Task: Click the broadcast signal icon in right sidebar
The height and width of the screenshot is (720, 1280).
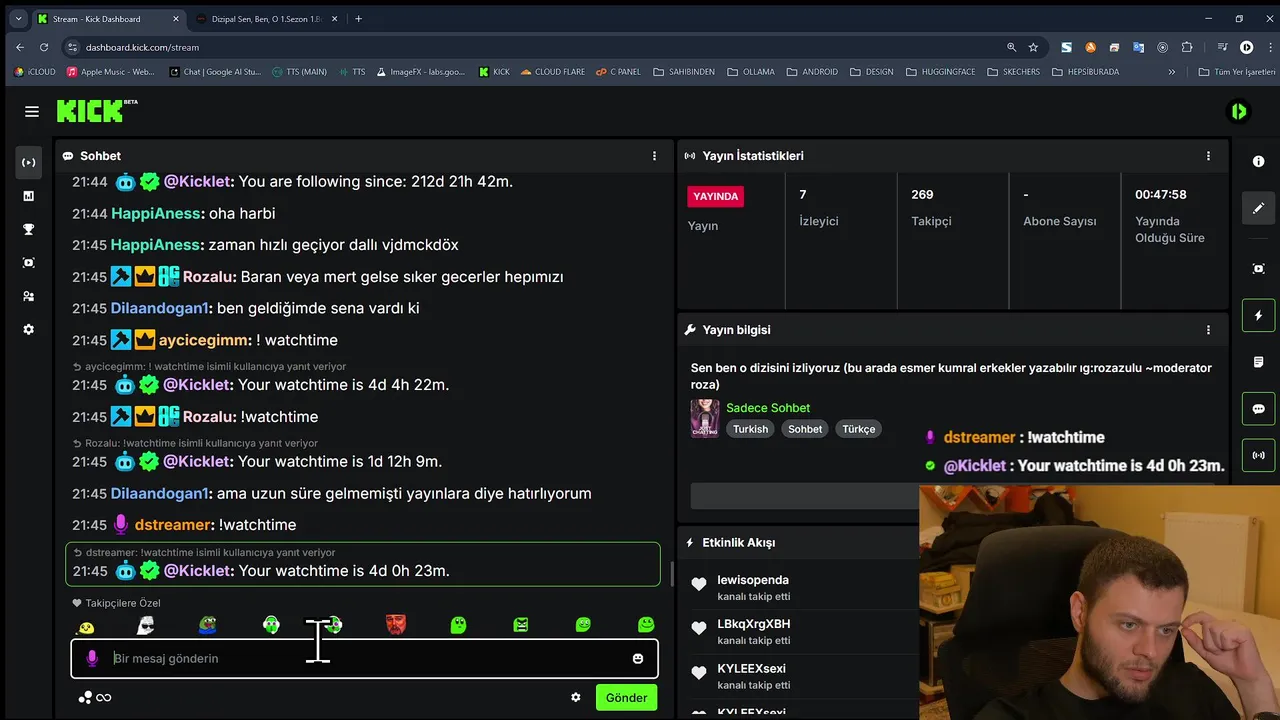Action: click(x=1258, y=455)
